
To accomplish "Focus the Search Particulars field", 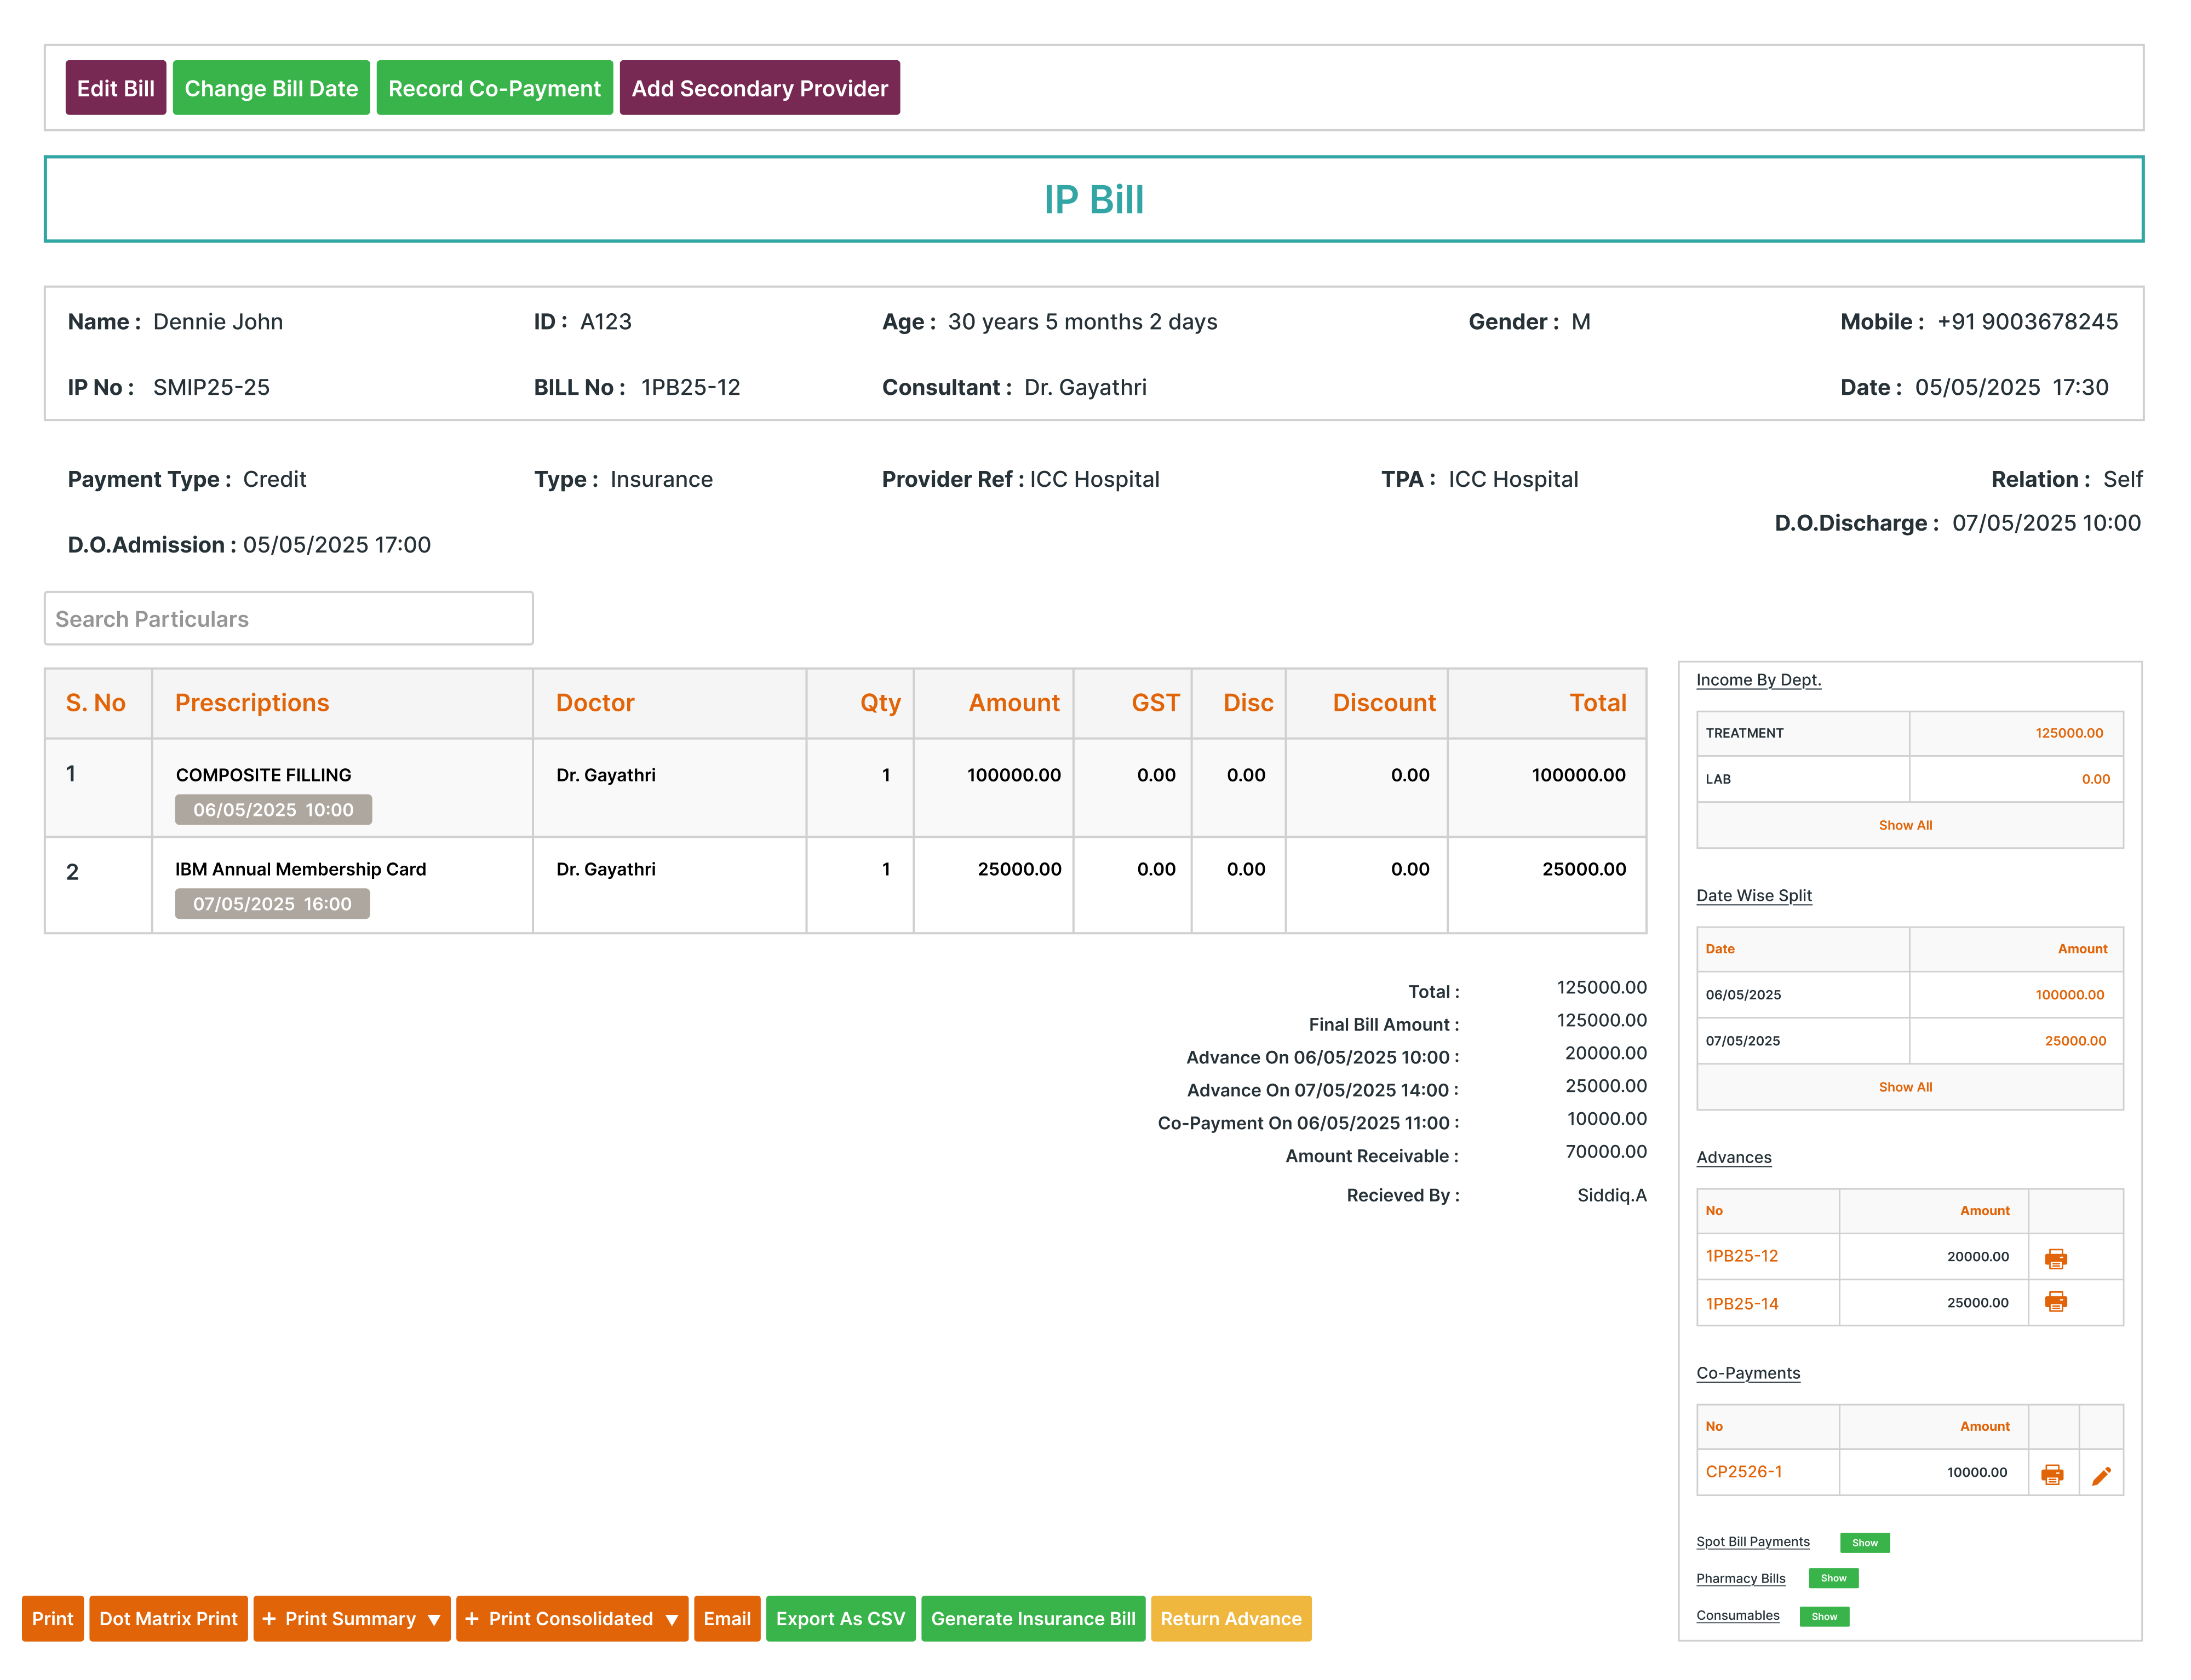I will coord(288,619).
